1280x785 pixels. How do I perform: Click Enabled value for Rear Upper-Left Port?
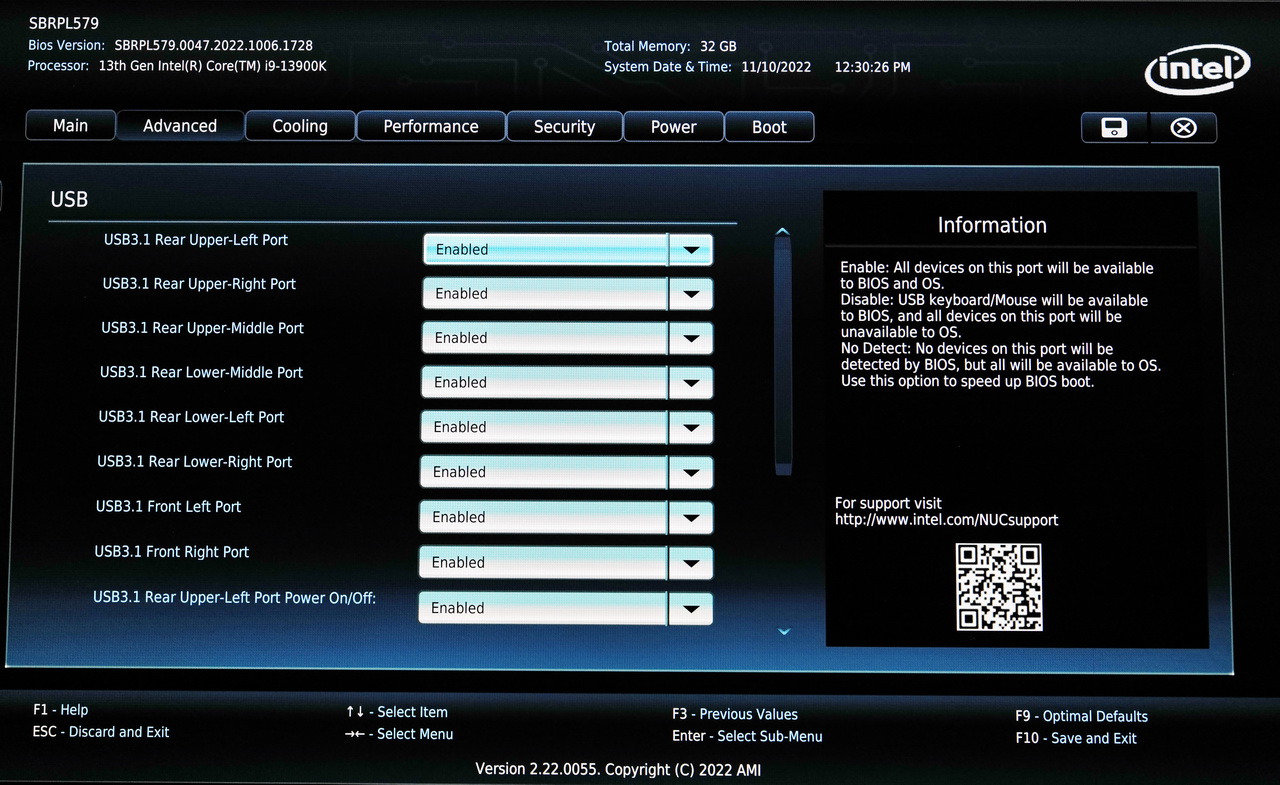(546, 250)
